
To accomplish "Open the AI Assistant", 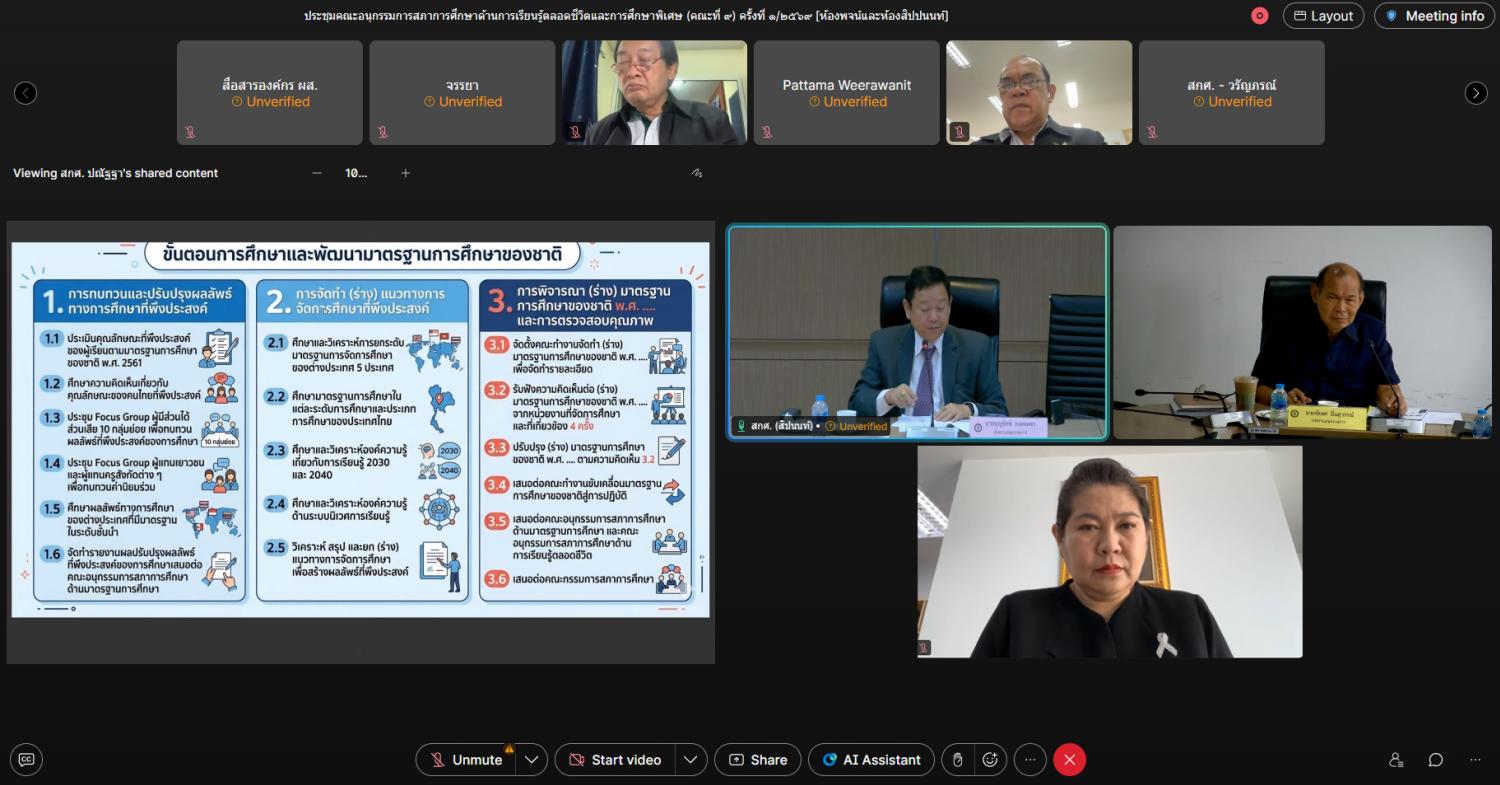I will click(x=871, y=760).
